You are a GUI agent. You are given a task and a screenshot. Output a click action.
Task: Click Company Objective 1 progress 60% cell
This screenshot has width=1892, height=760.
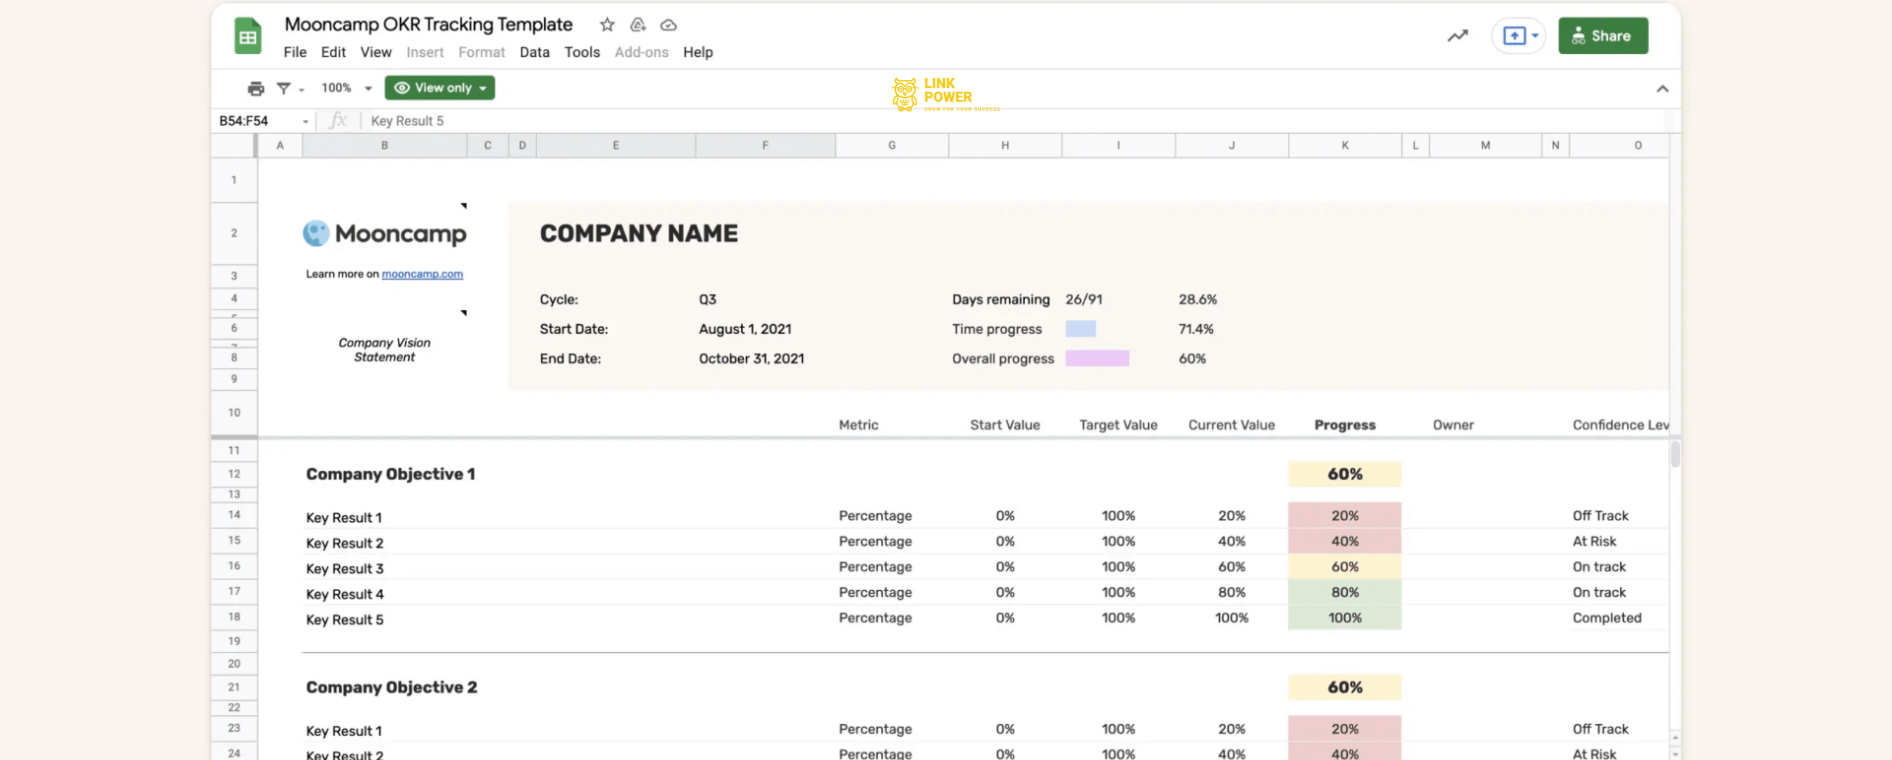[1345, 474]
